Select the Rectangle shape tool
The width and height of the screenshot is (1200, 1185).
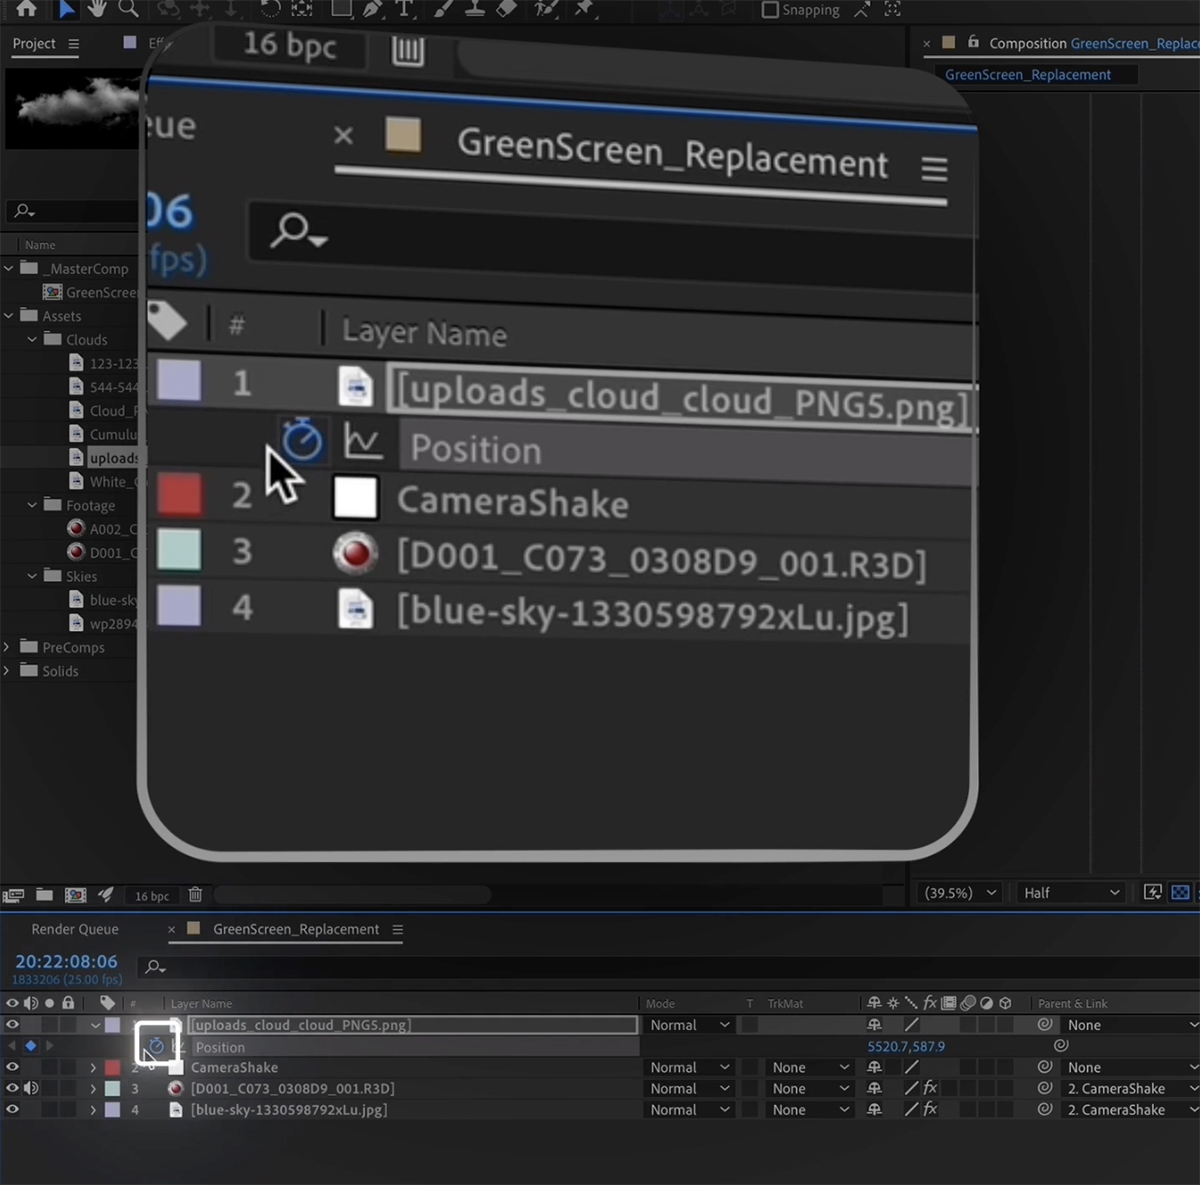point(341,9)
